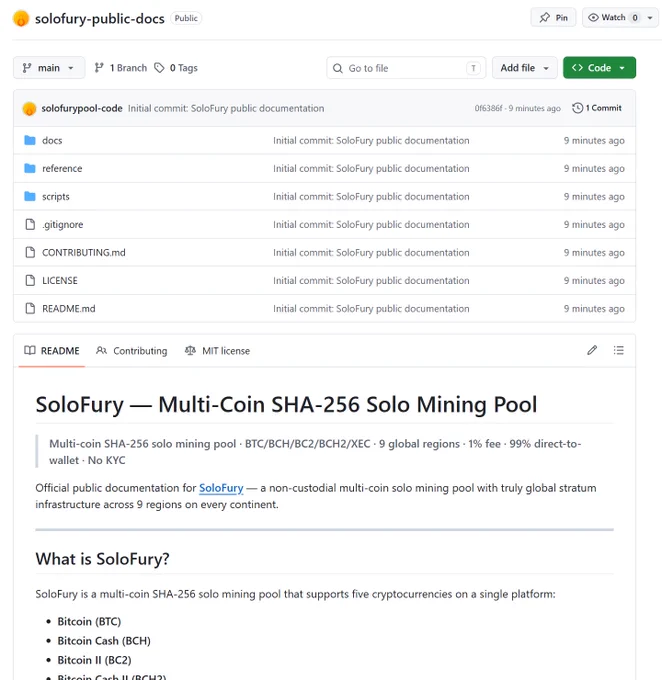The height and width of the screenshot is (680, 662).
Task: Click the committer avatar in commit bar
Action: (x=29, y=108)
